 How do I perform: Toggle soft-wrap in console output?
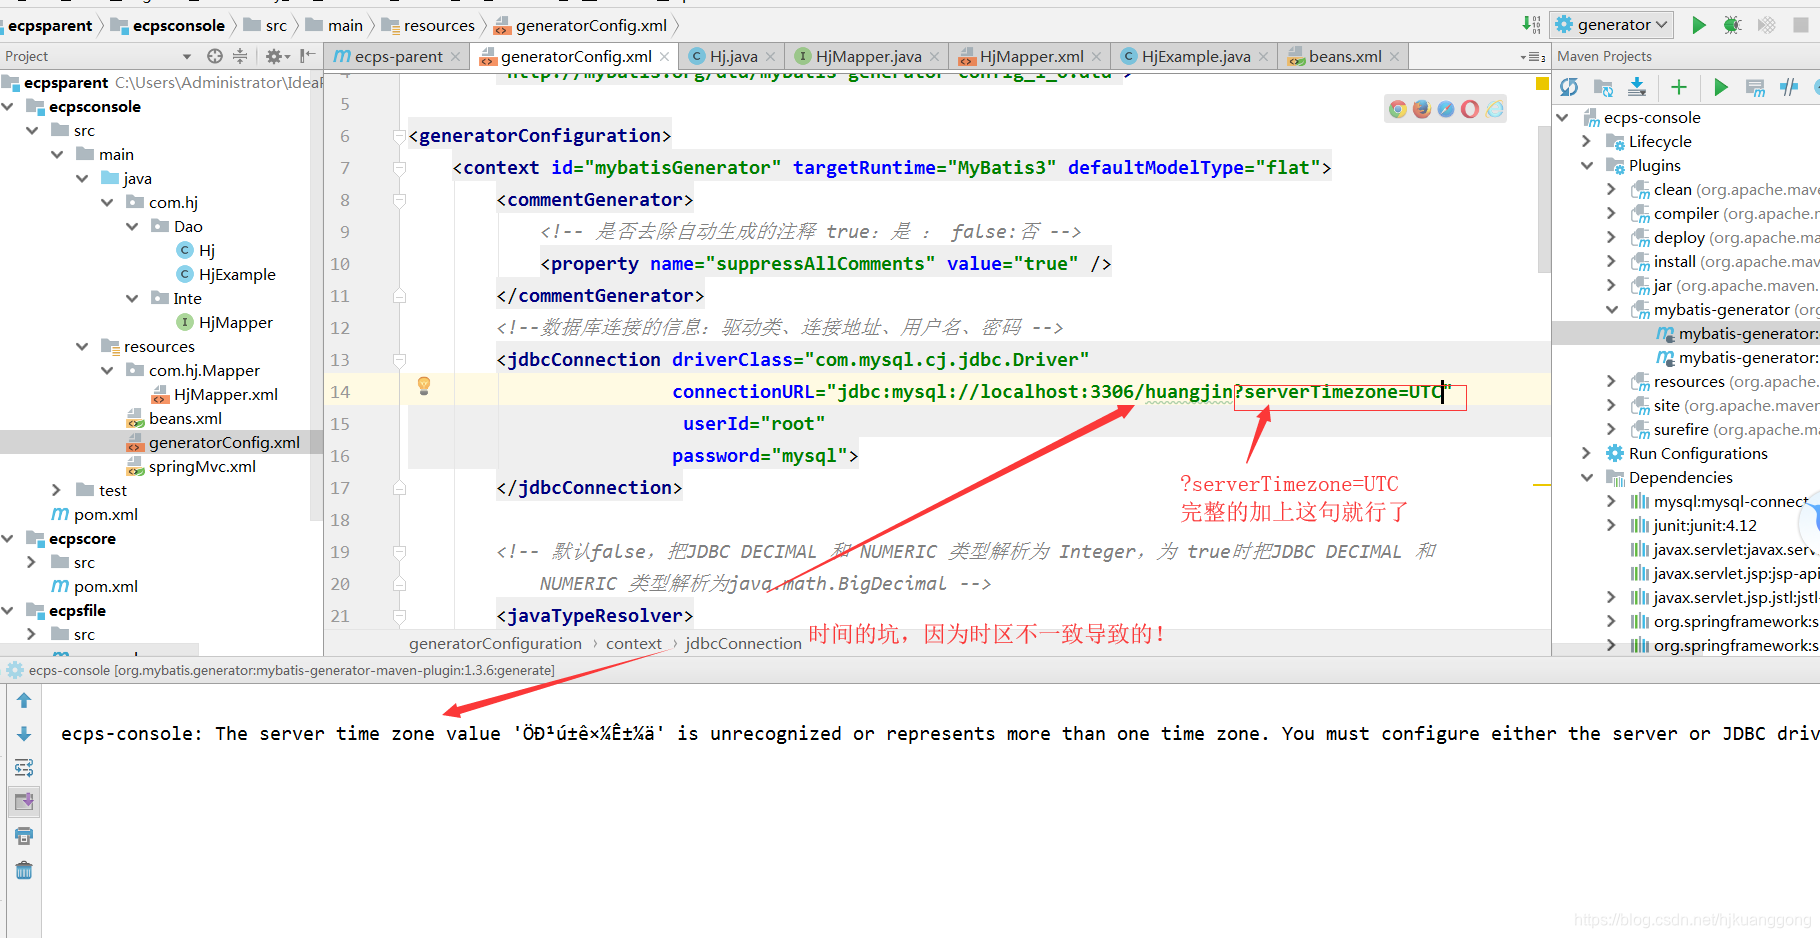[x=24, y=768]
